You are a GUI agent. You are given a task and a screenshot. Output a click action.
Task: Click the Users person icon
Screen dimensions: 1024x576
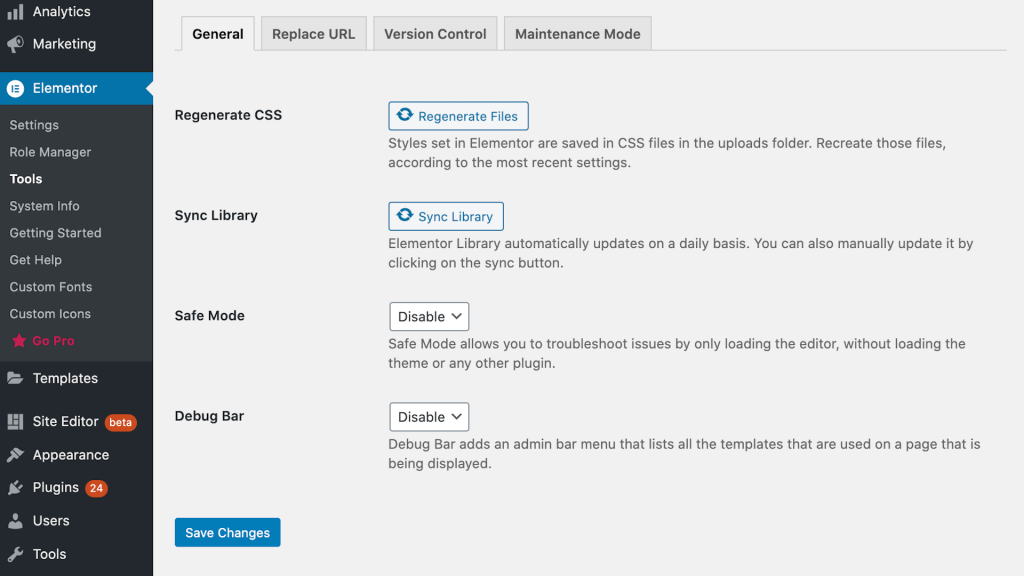[15, 521]
